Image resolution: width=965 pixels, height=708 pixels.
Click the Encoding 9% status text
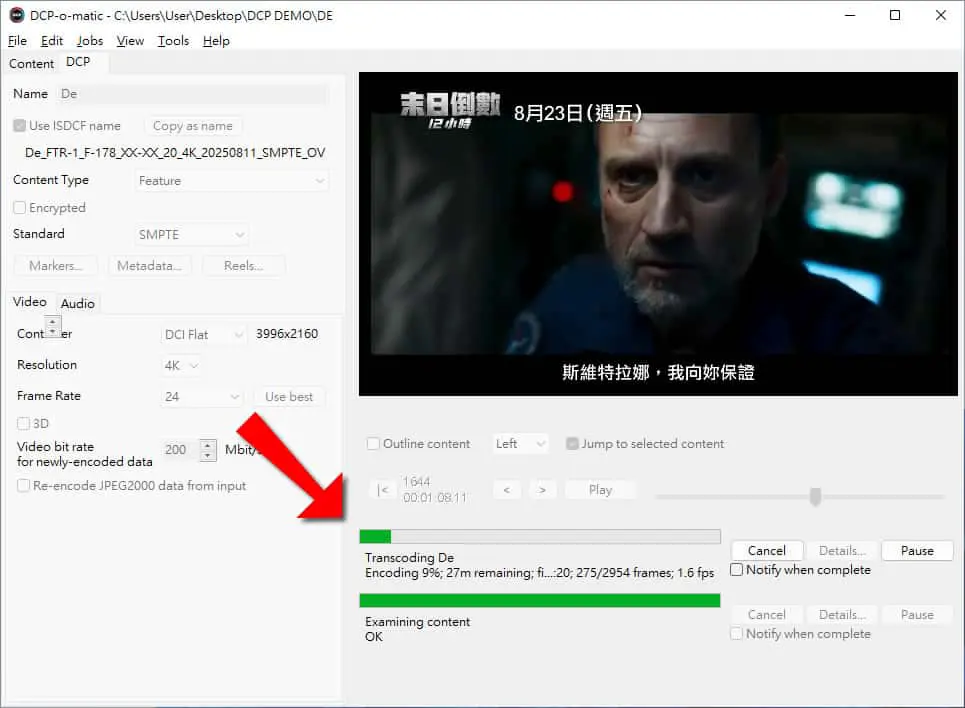coord(539,573)
